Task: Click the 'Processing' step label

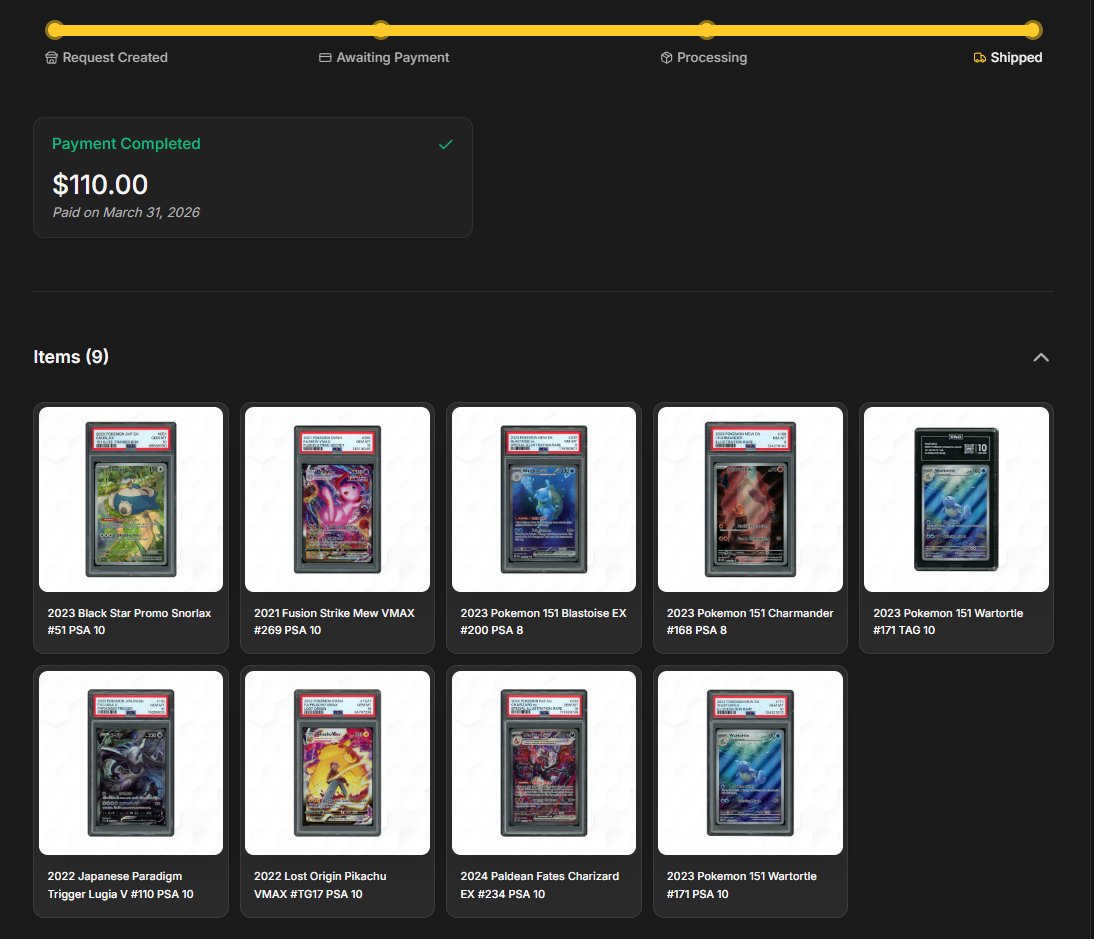Action: point(712,58)
